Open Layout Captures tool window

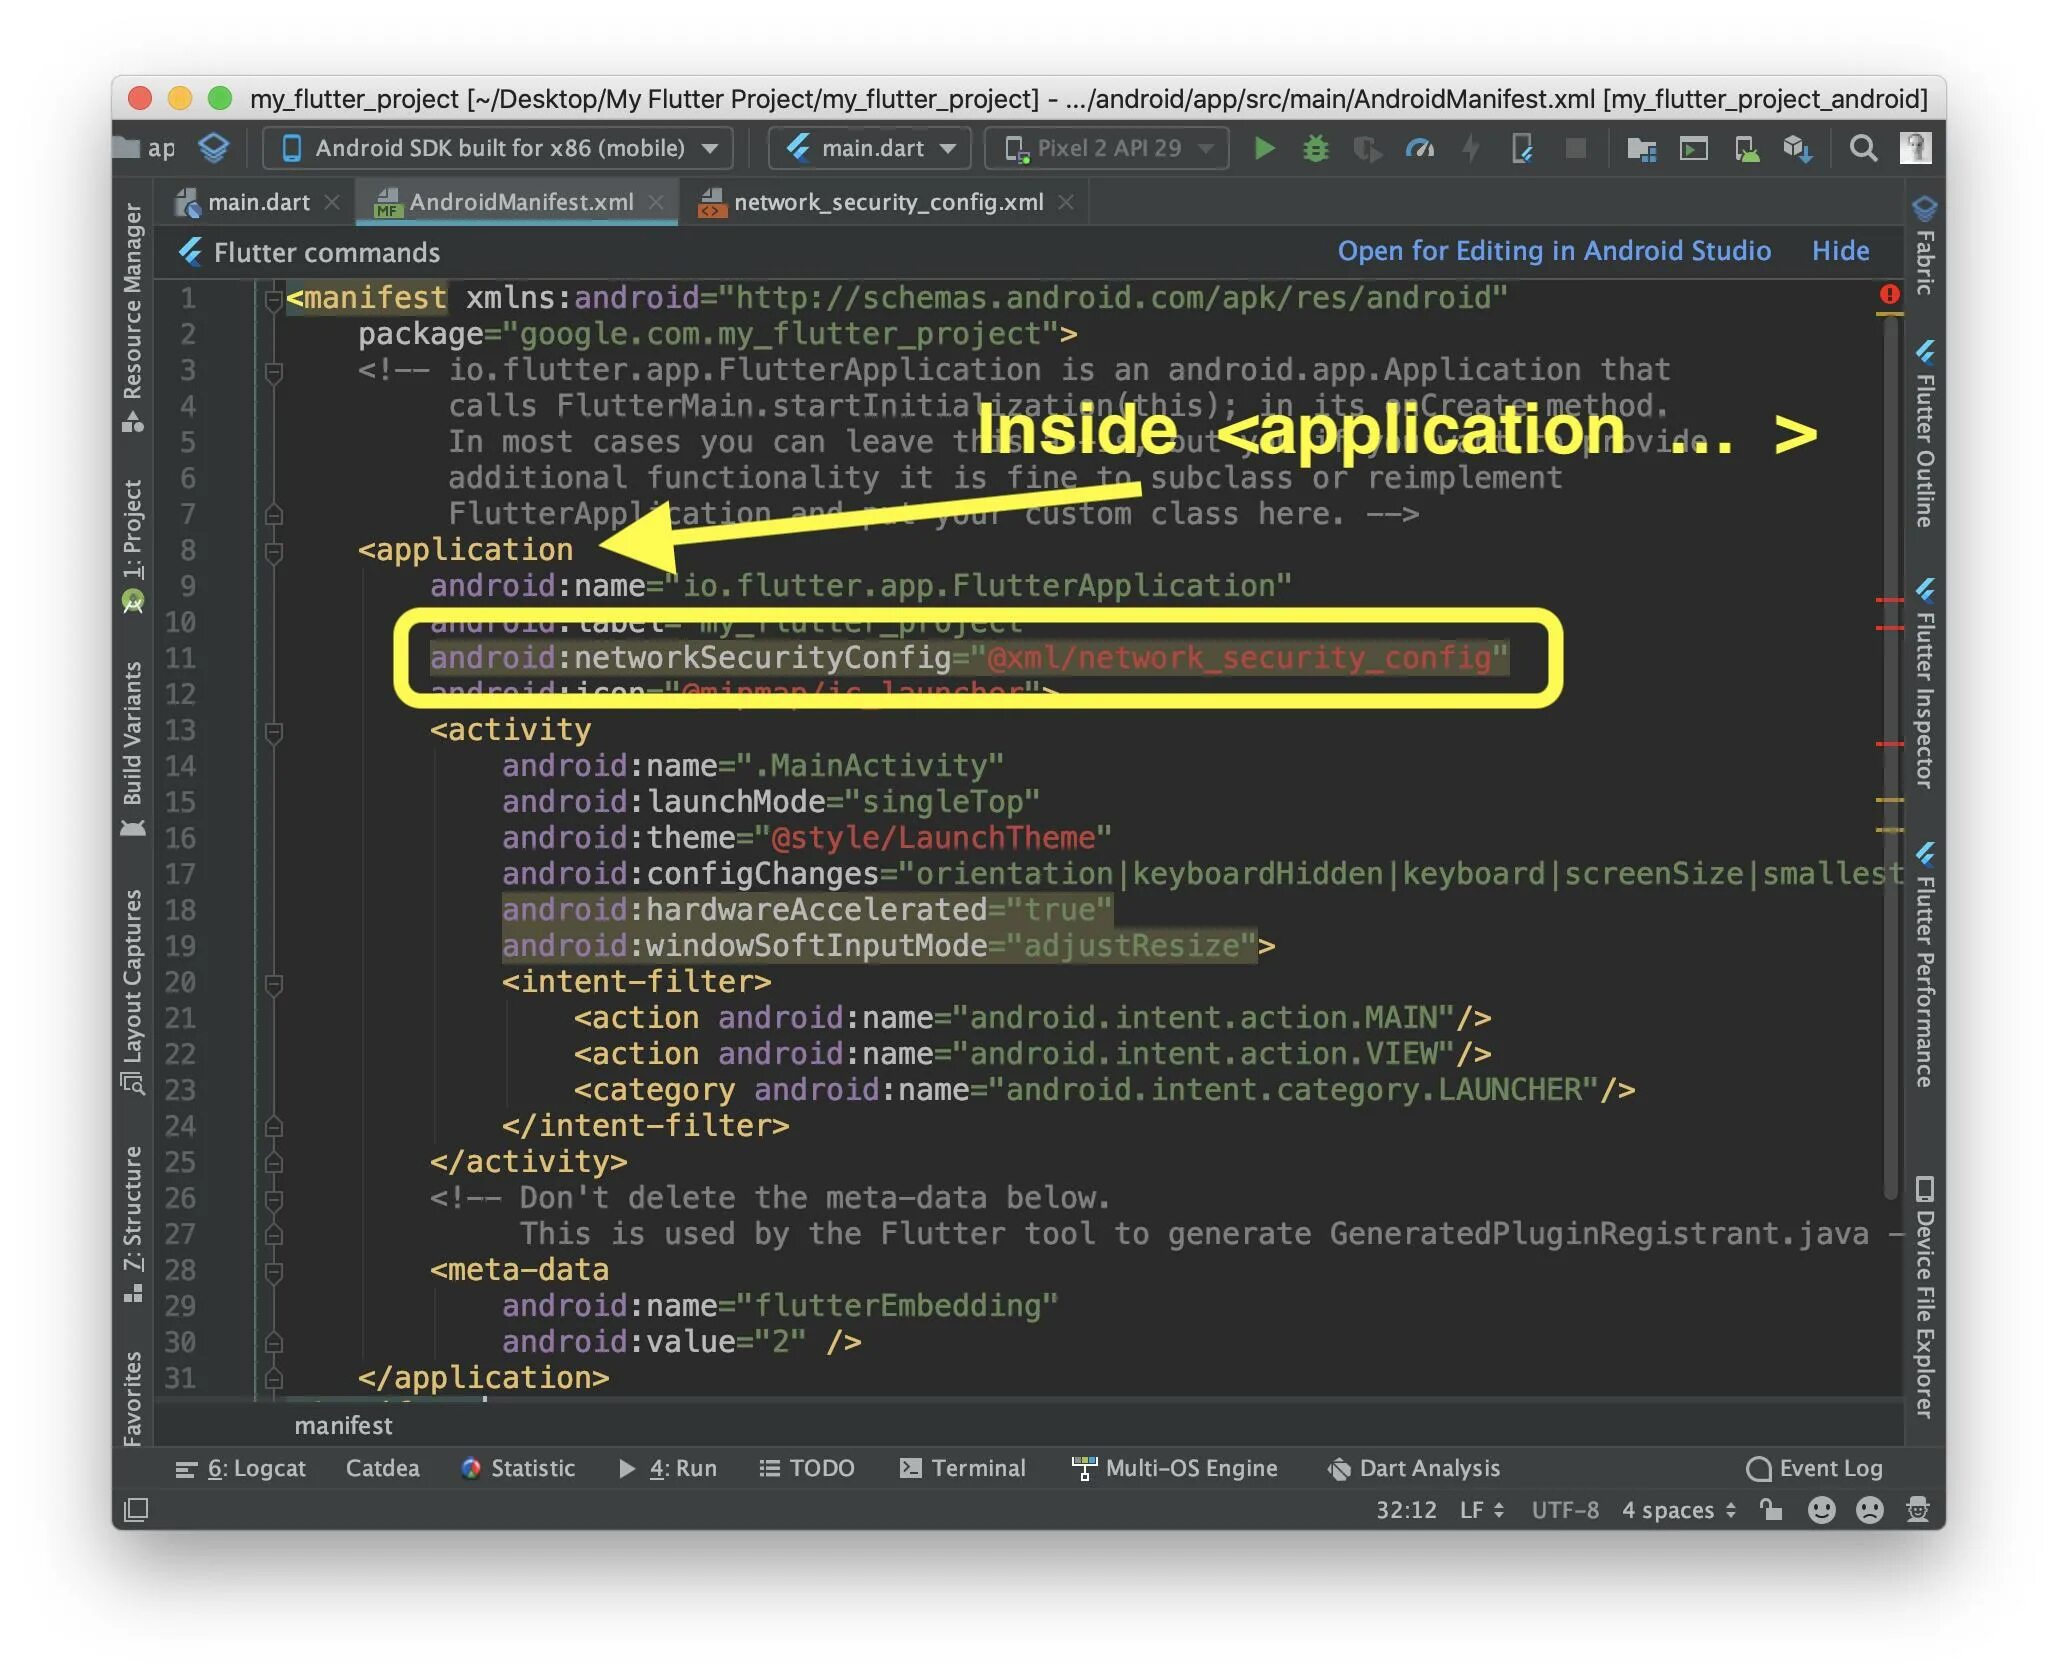(133, 991)
